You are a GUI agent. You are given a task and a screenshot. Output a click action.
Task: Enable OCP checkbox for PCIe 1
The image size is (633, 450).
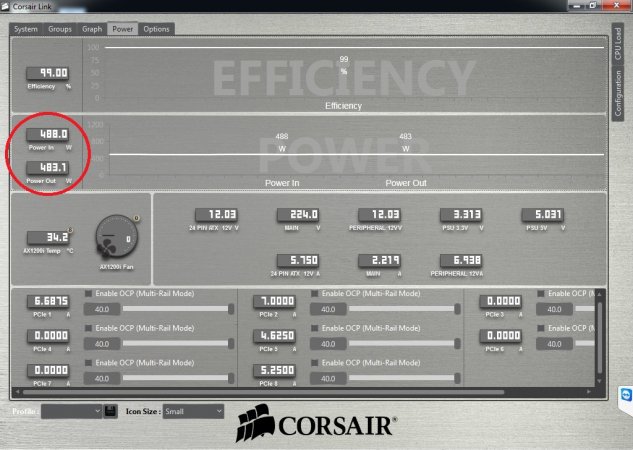tap(88, 293)
